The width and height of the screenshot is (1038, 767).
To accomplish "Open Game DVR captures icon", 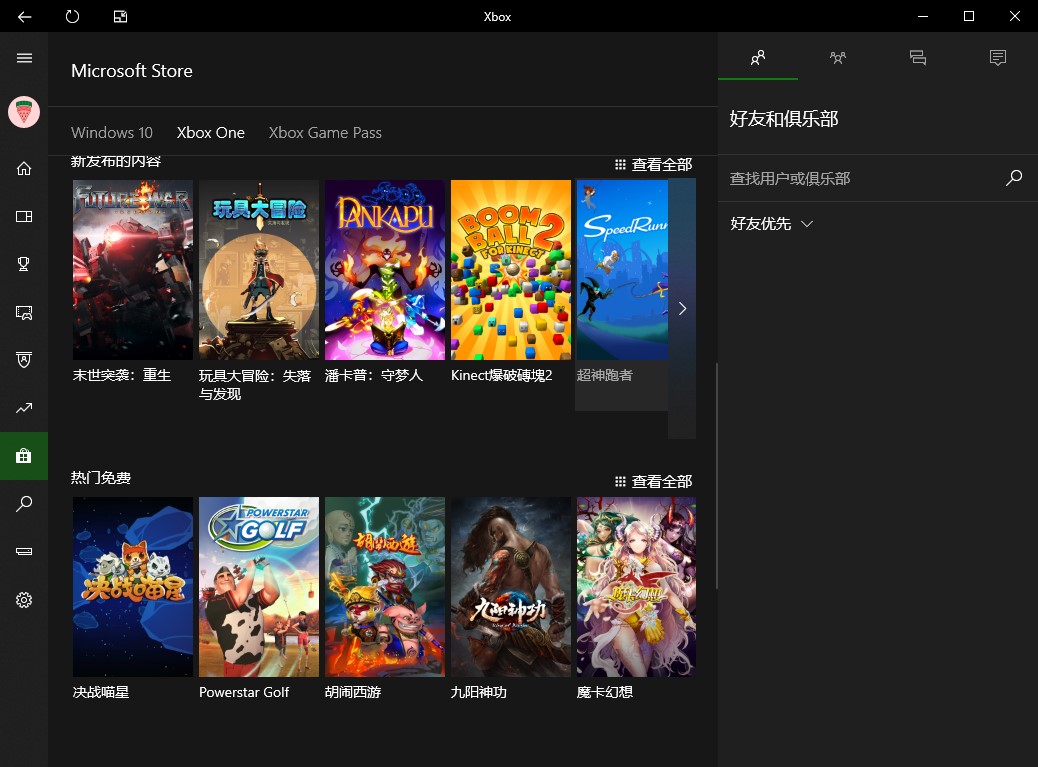I will tap(24, 312).
